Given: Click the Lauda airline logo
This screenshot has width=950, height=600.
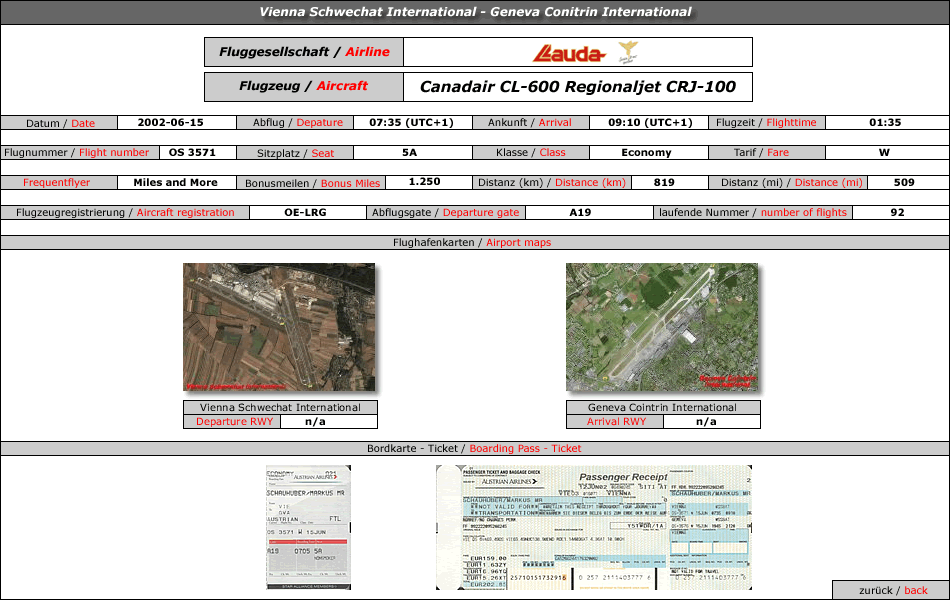Looking at the screenshot, I should [x=569, y=53].
